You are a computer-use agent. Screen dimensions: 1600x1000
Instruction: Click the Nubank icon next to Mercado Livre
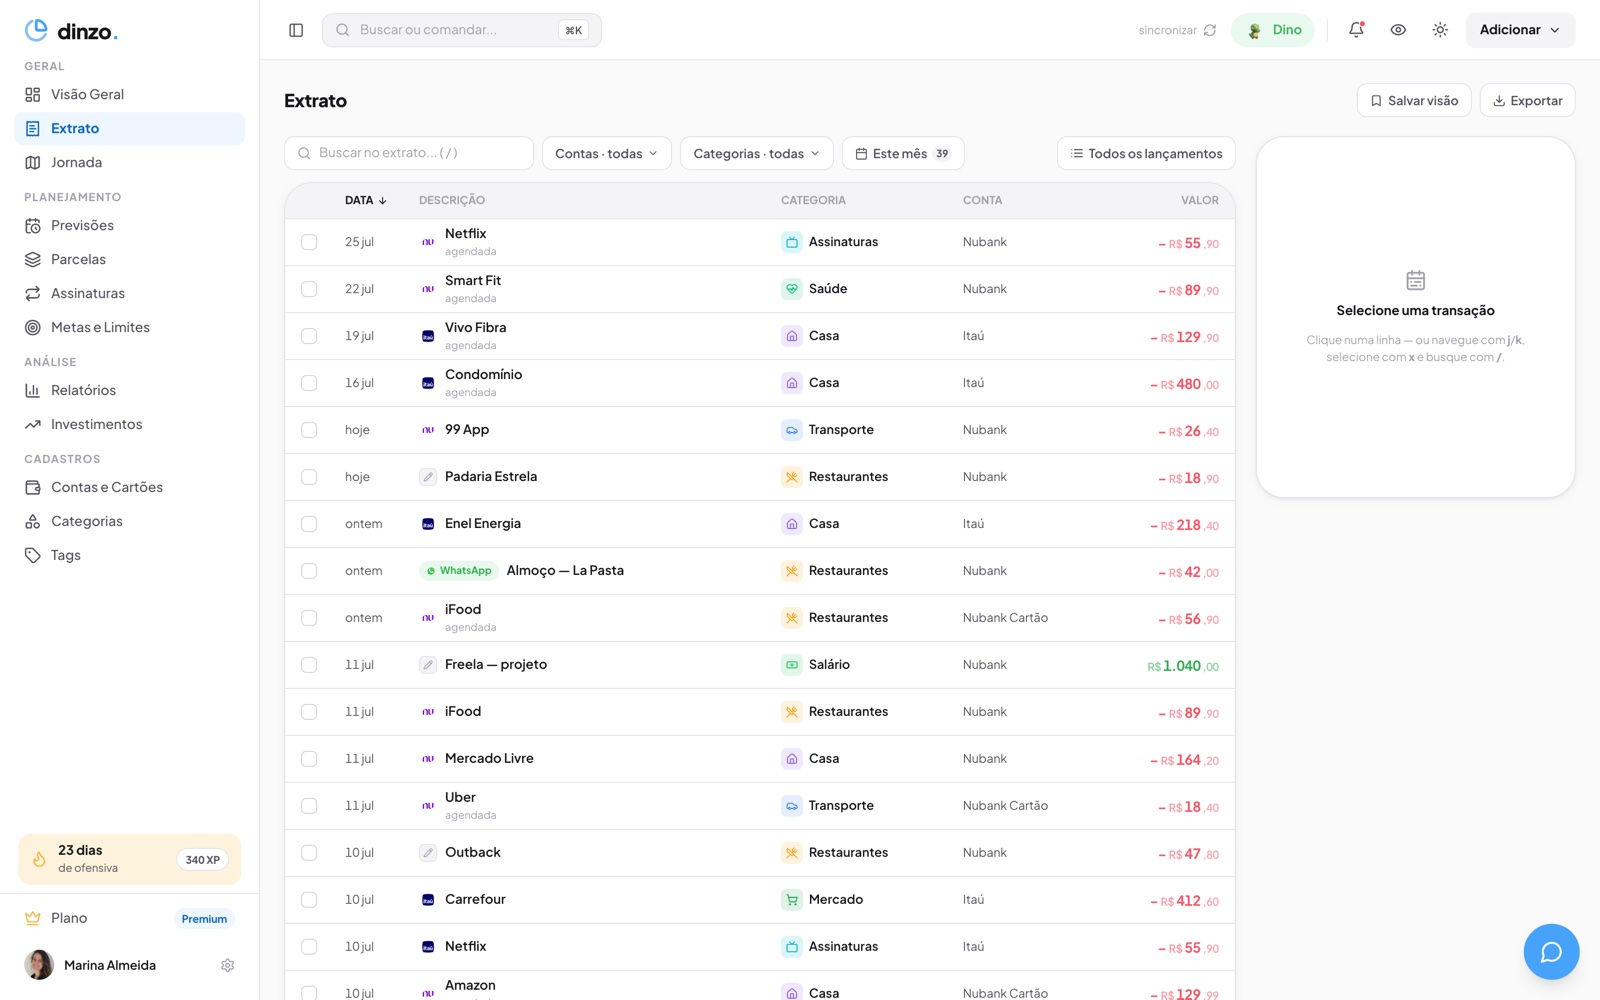coord(428,759)
